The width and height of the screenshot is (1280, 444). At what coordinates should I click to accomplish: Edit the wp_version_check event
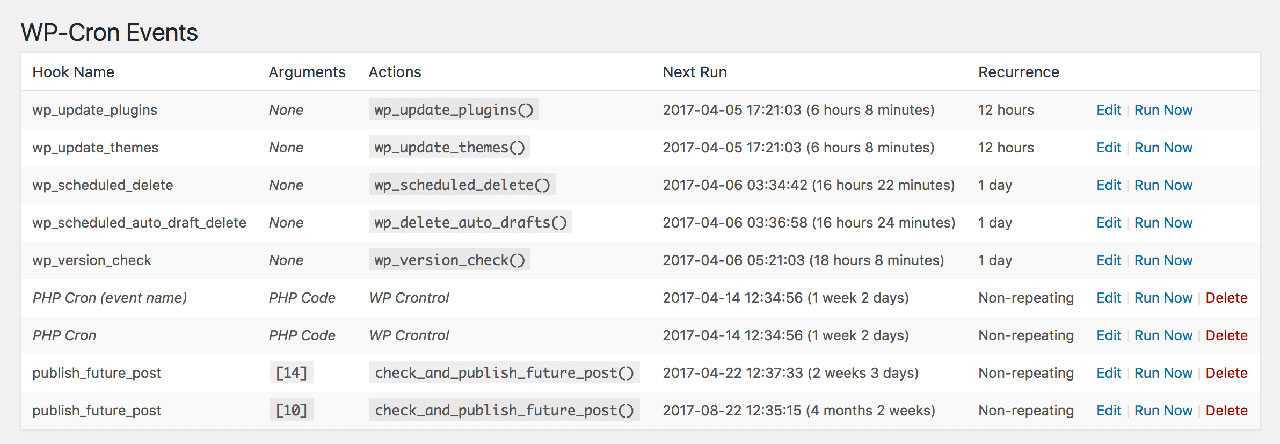pos(1108,260)
